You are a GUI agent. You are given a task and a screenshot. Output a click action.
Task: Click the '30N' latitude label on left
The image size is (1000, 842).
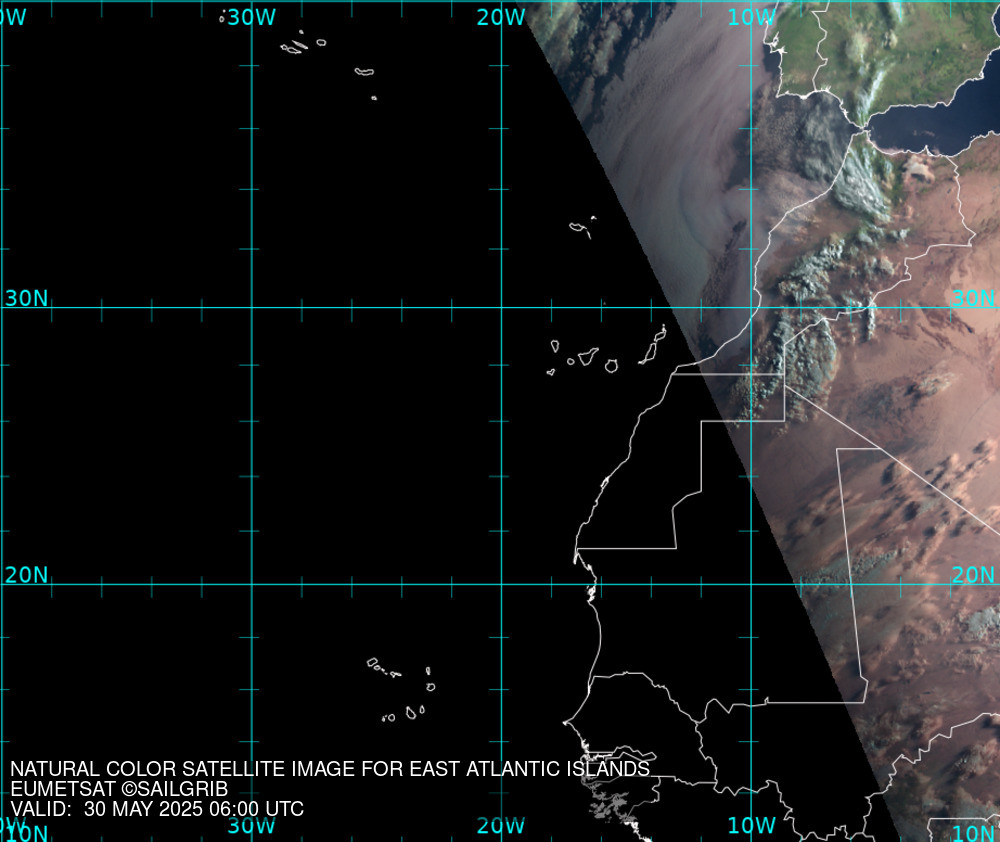click(27, 298)
